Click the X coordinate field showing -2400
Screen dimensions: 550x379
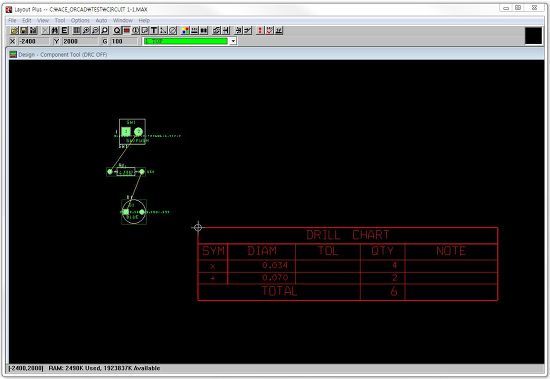(34, 41)
